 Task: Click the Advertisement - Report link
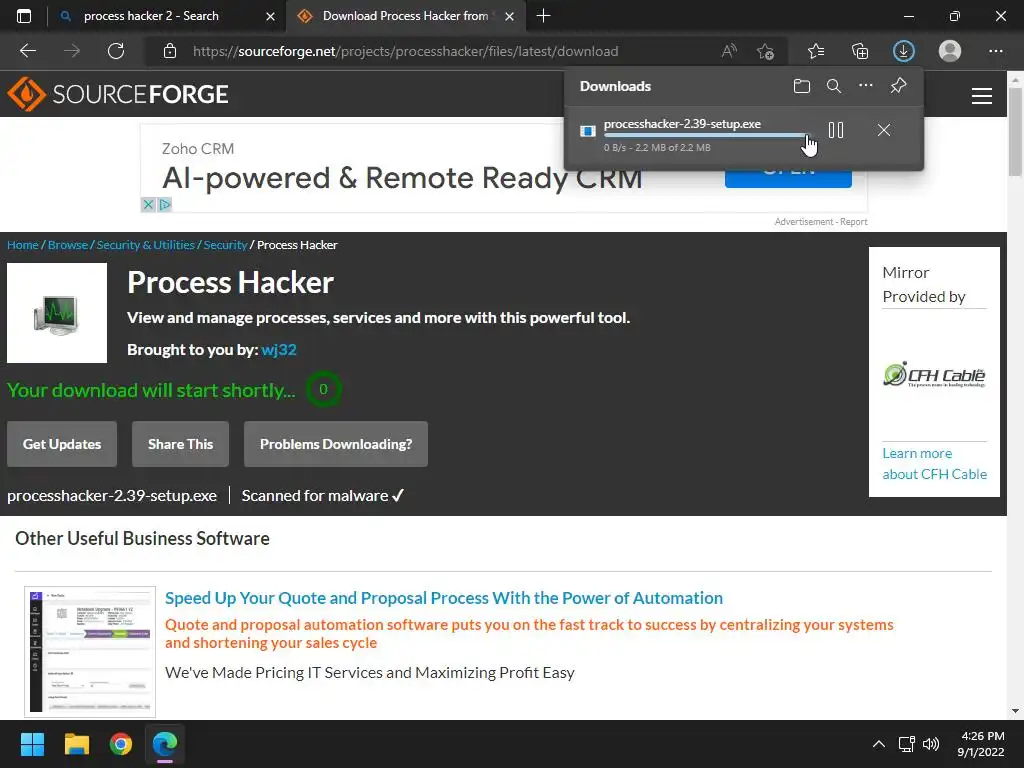click(x=821, y=222)
